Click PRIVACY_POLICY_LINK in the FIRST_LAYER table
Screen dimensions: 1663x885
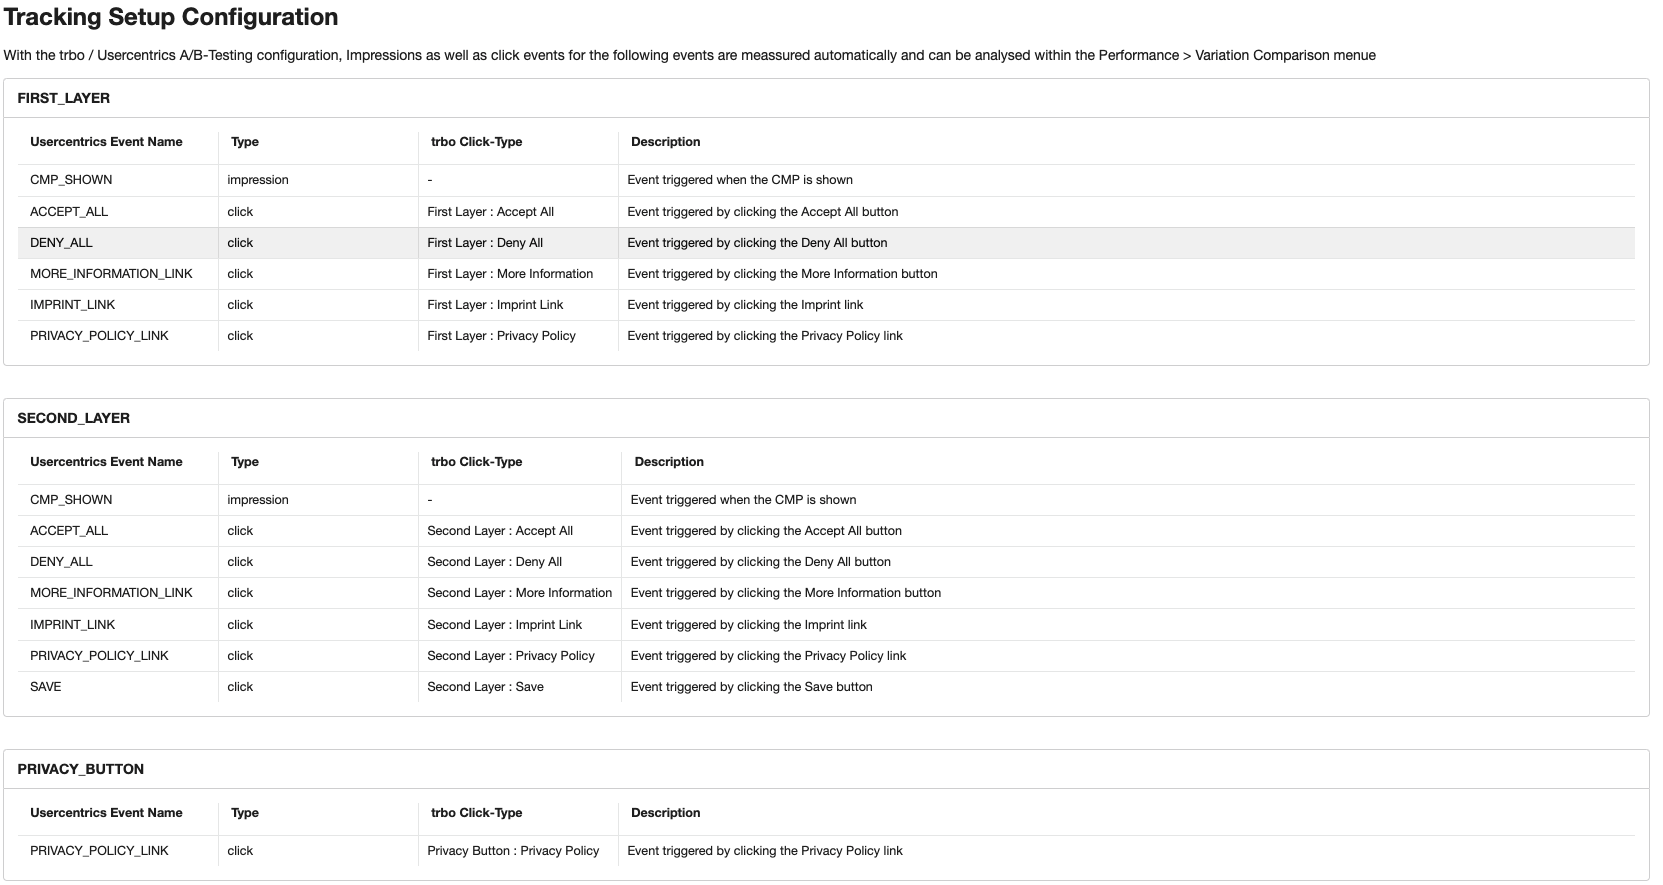(99, 336)
